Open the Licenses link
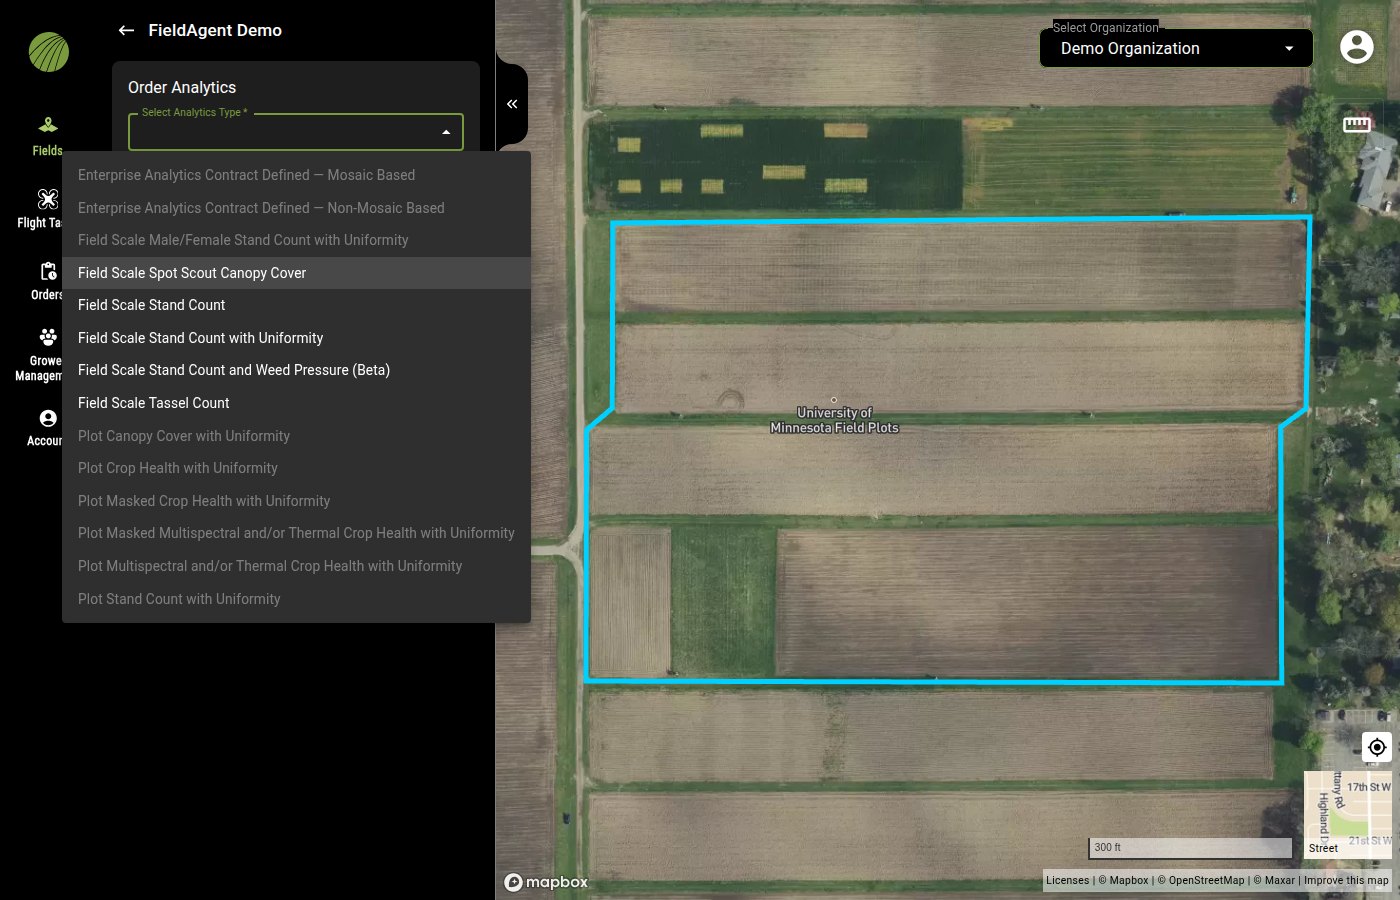 click(x=1067, y=880)
